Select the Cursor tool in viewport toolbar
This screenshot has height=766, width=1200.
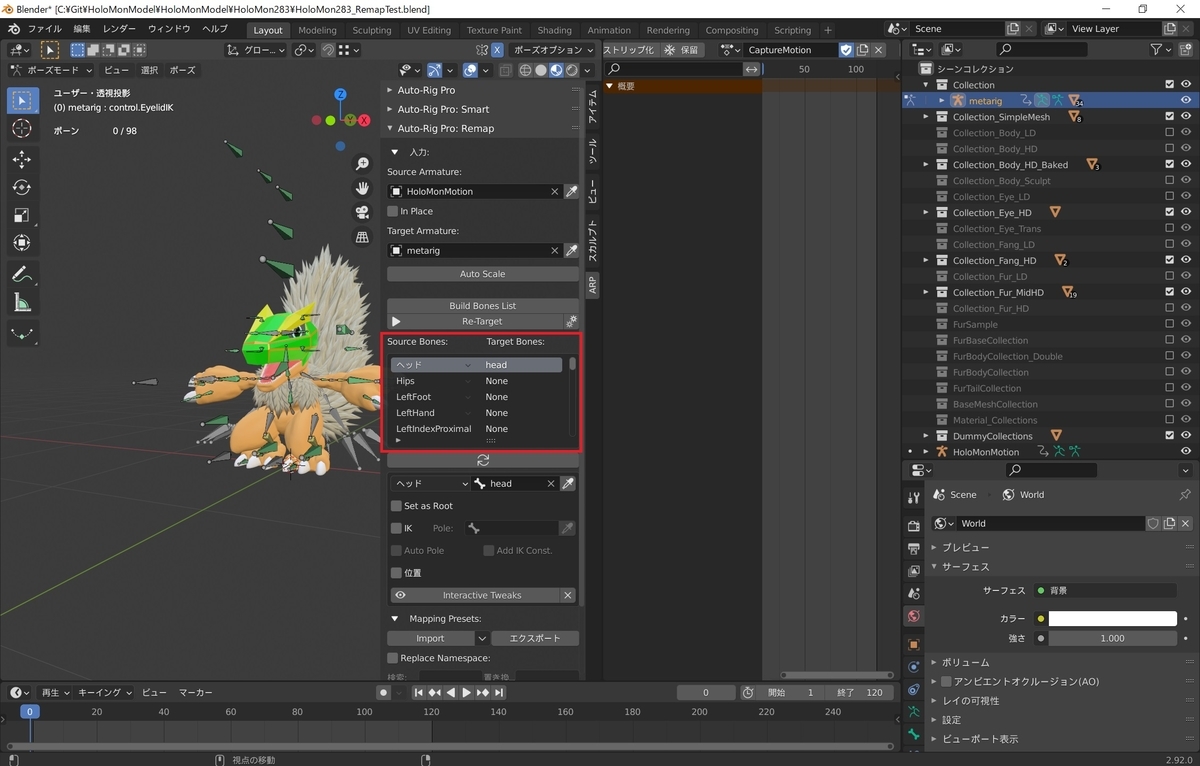(x=22, y=129)
